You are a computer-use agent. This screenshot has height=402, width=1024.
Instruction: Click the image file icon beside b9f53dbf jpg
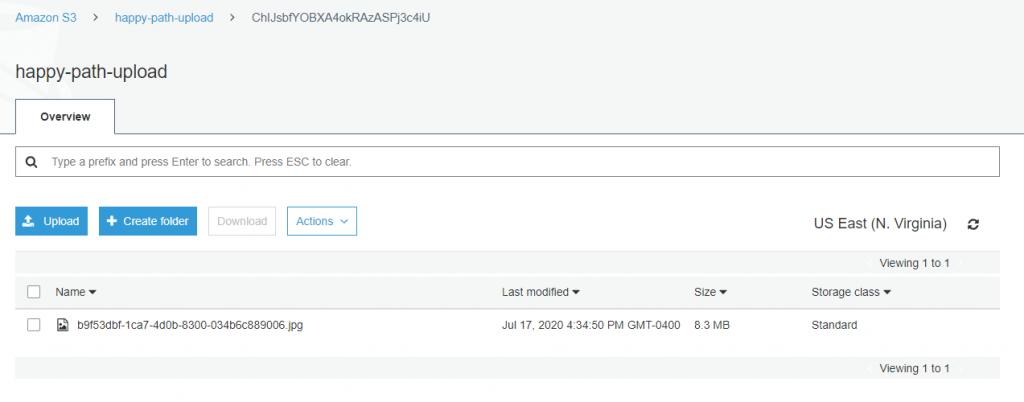(x=63, y=325)
